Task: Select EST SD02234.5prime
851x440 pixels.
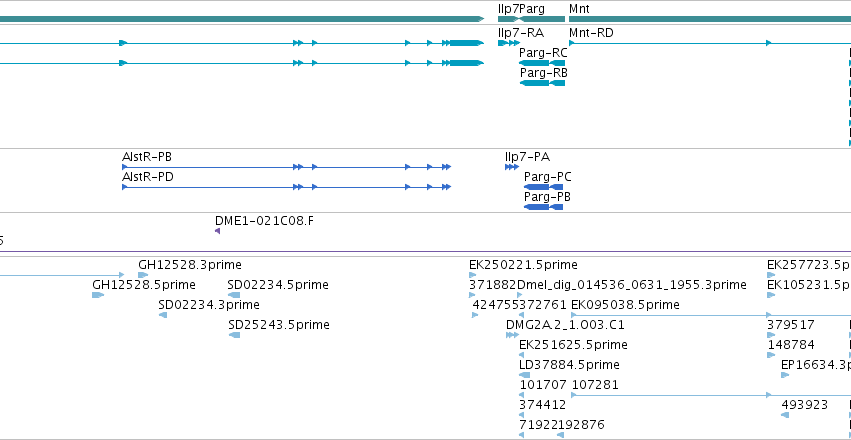Action: click(234, 295)
